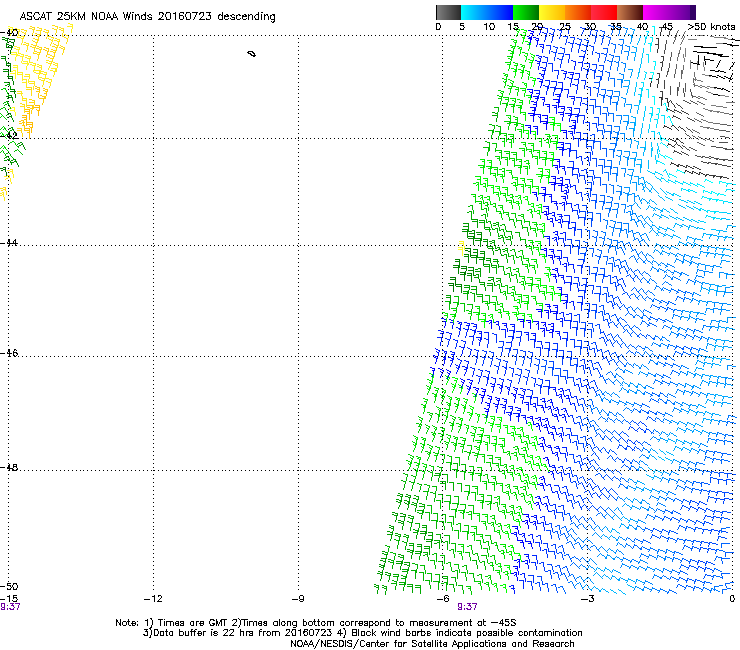Click the note line starting 'Note: 1) Times are GMT'

pos(316,623)
